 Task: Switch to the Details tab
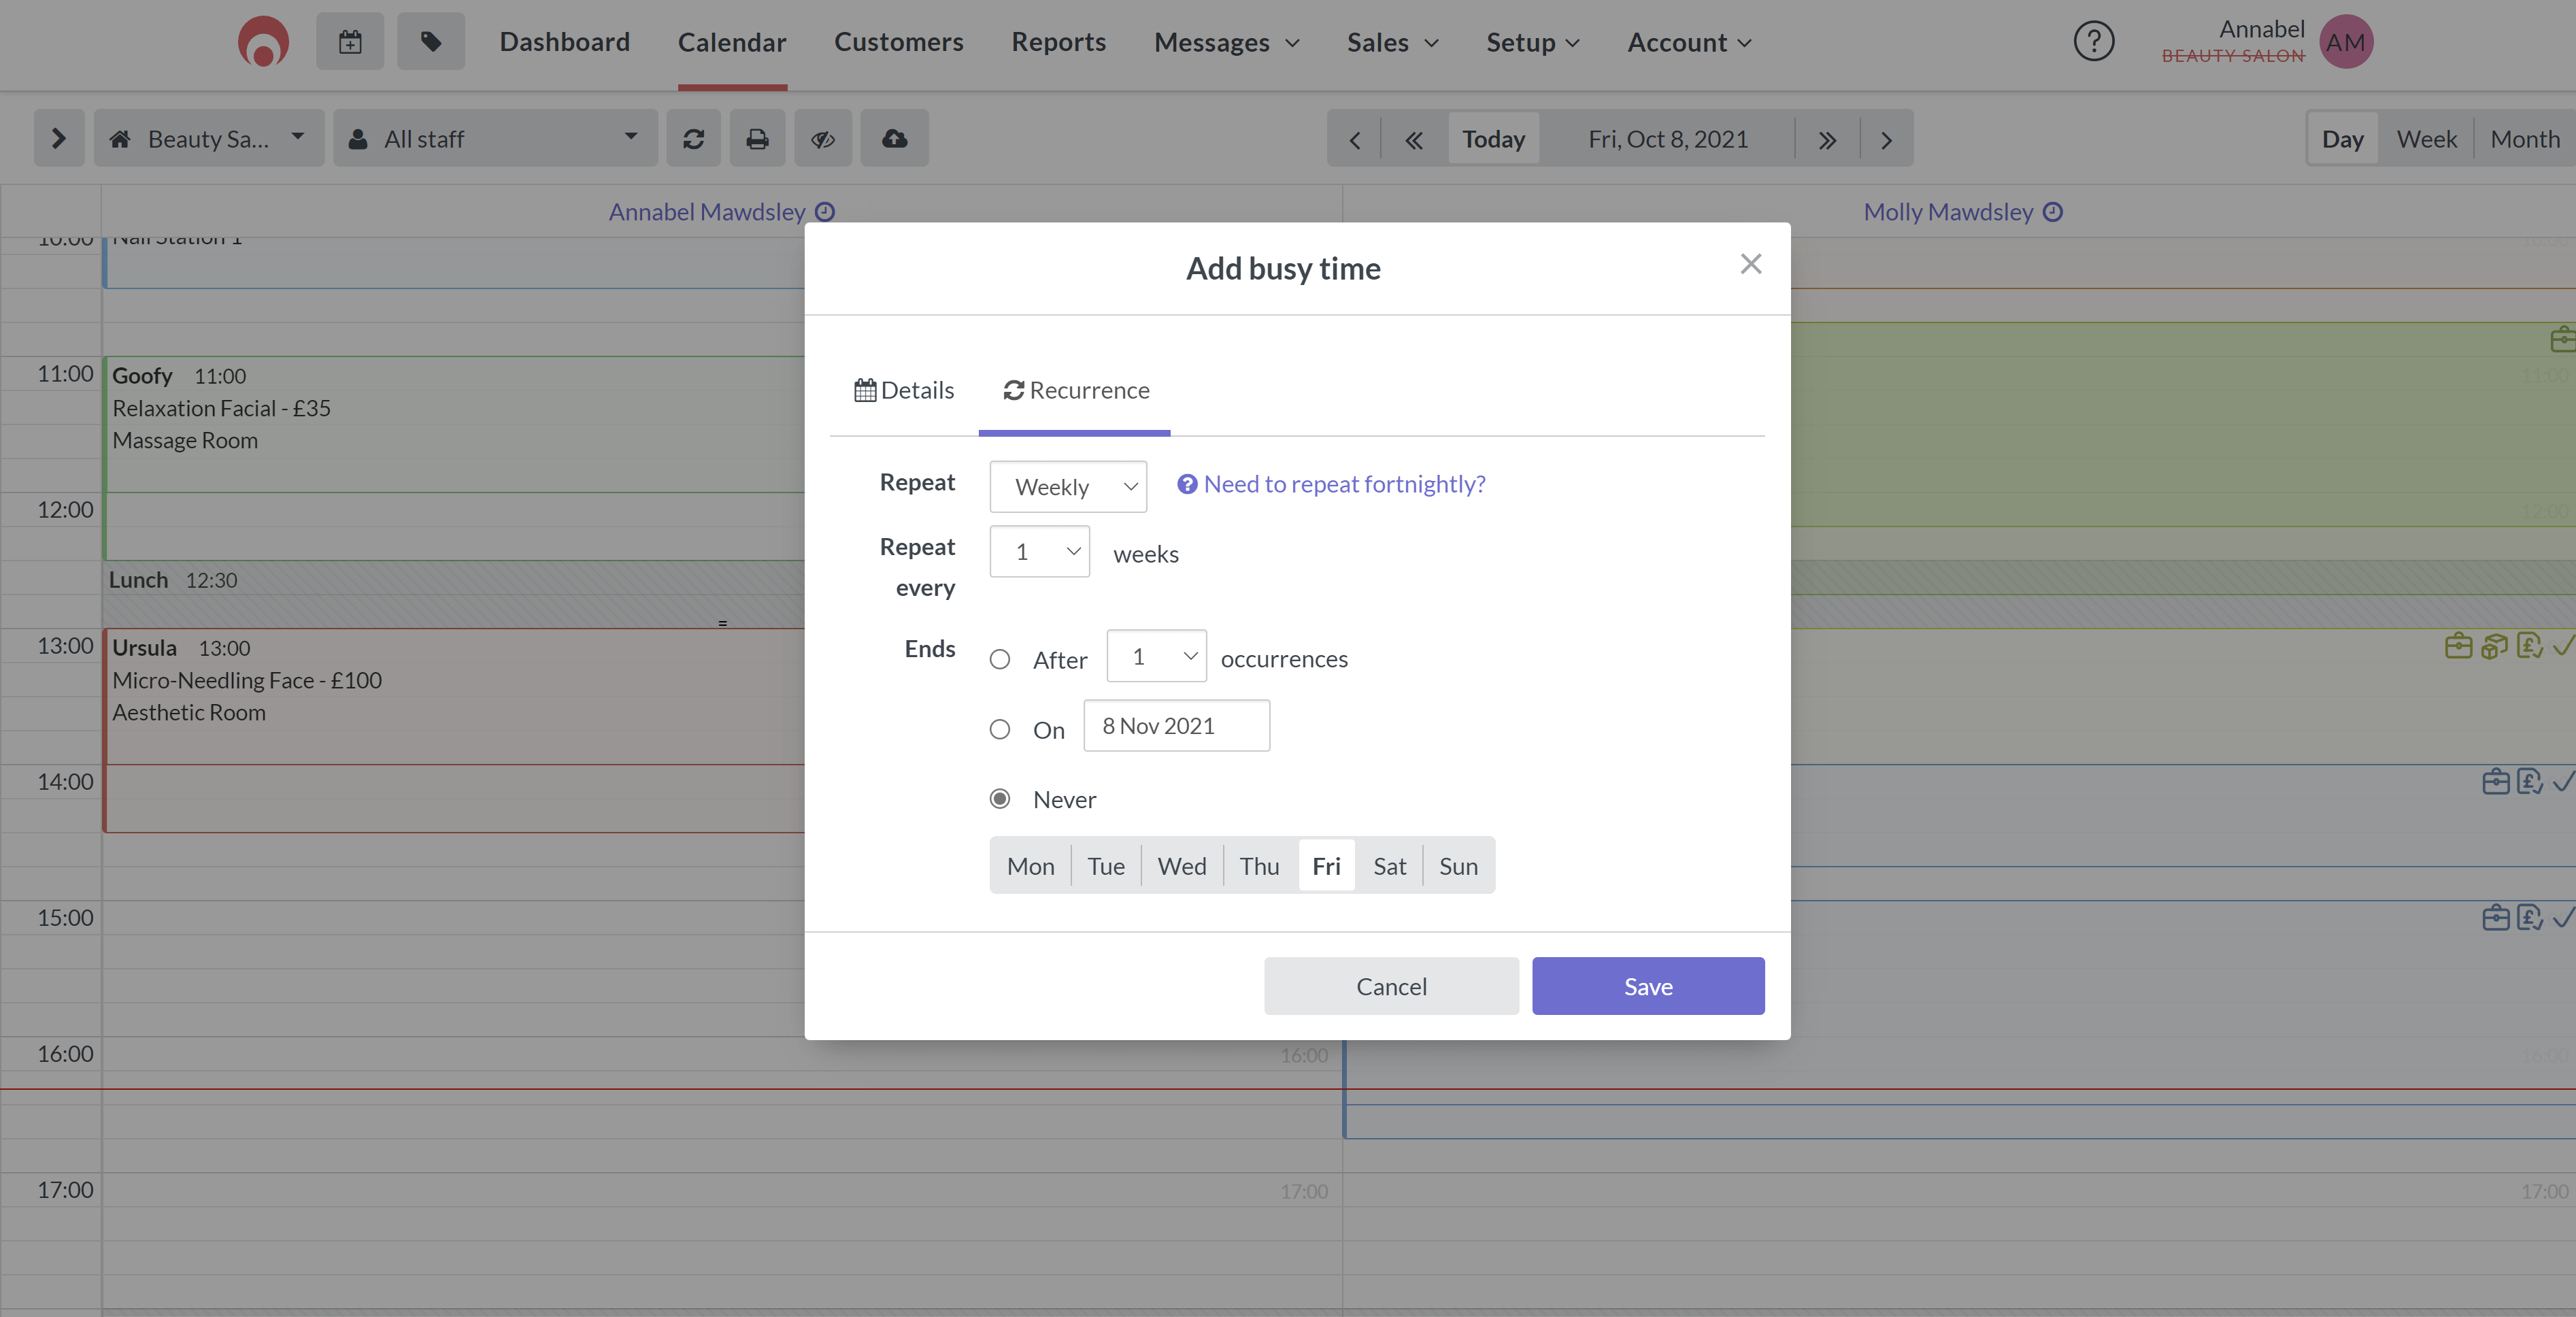[904, 391]
